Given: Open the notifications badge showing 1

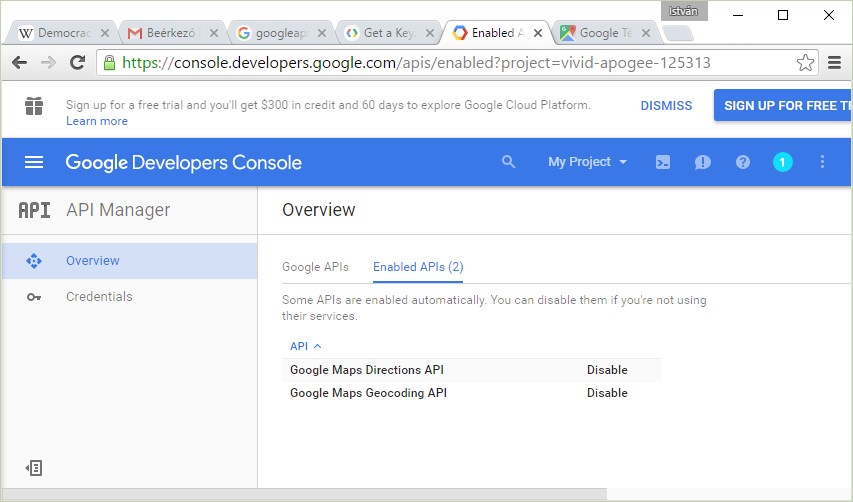Looking at the screenshot, I should (782, 162).
